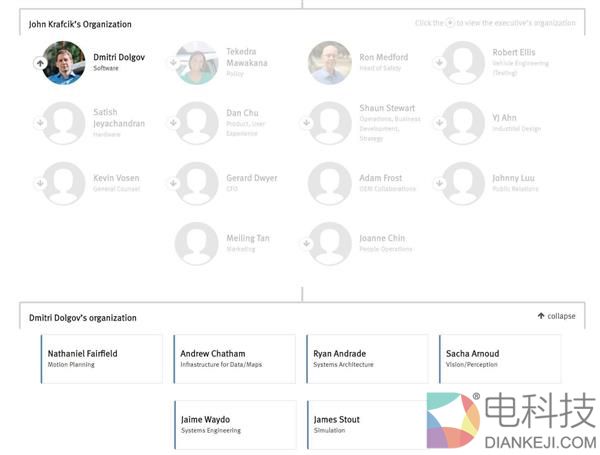Click the collapse link in Dmitri Dolgov's organization
This screenshot has width=600, height=455.
pyautogui.click(x=556, y=316)
